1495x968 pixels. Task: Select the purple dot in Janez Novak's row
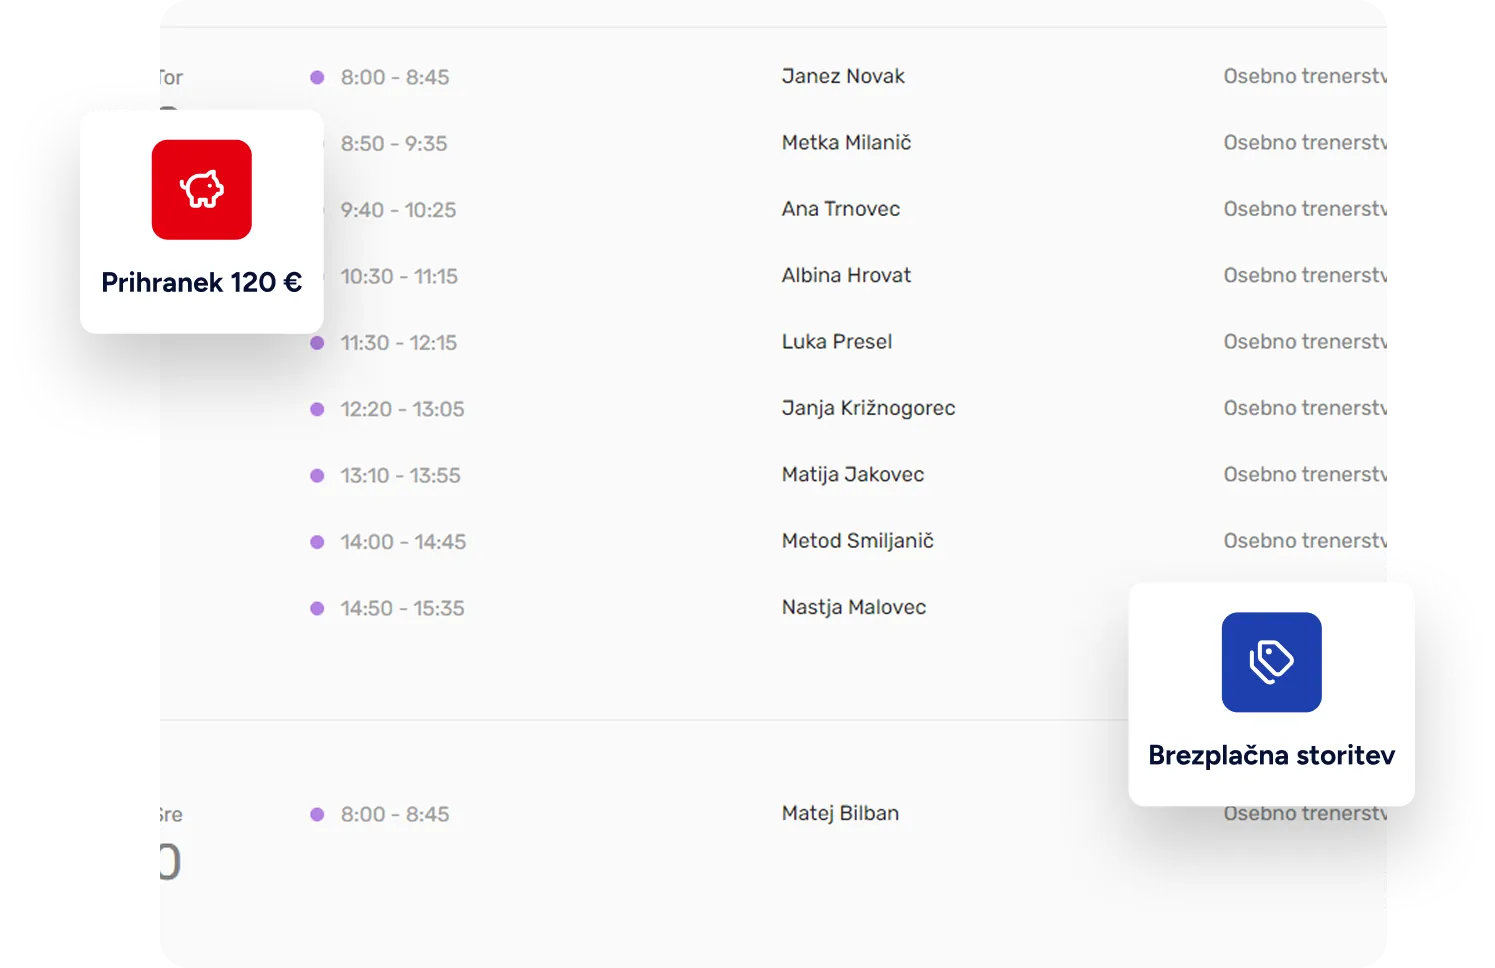coord(317,77)
